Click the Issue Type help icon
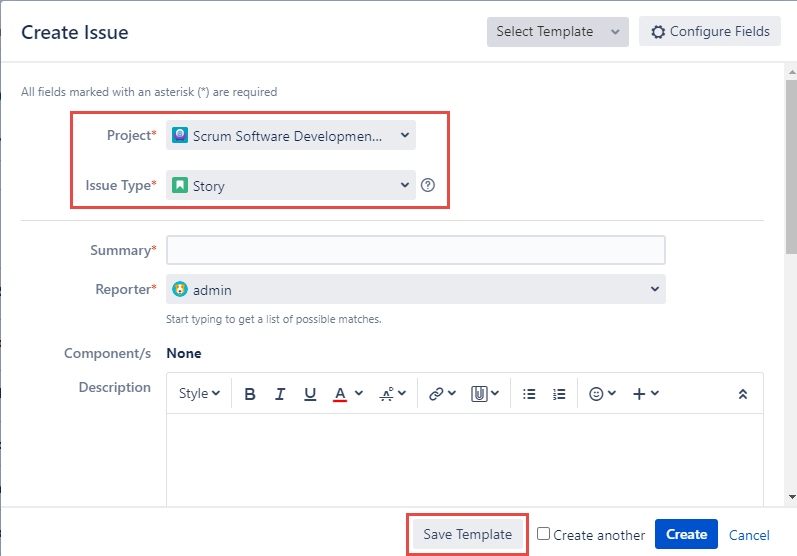Screen dimensions: 797x556 pos(428,185)
